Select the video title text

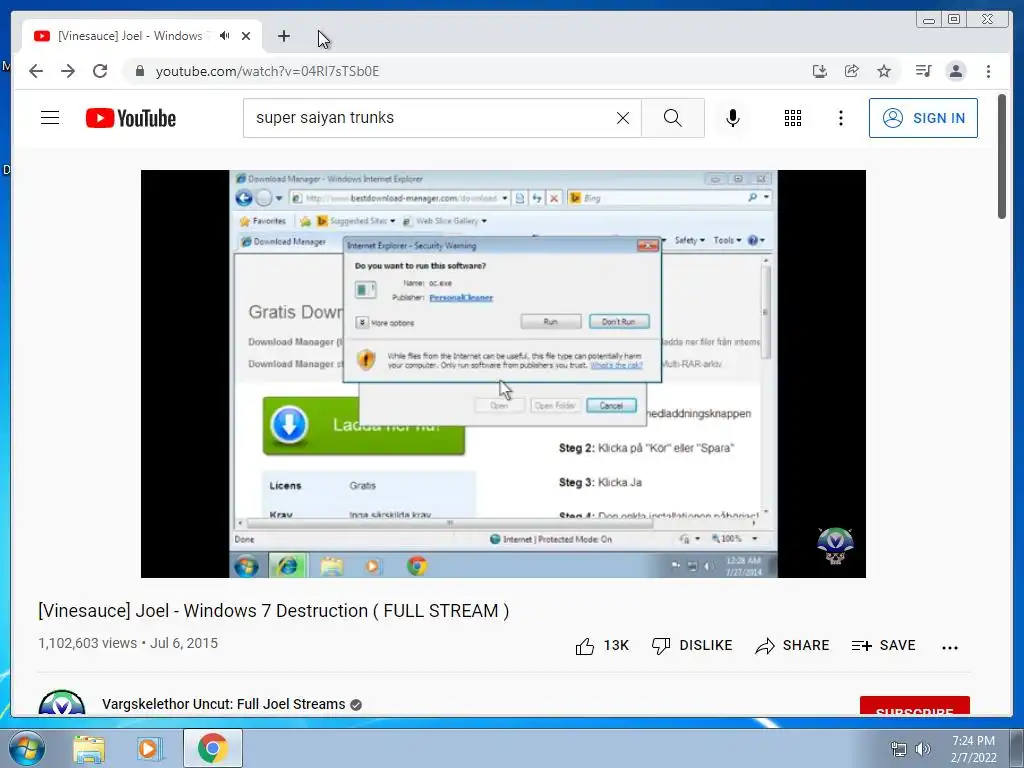(x=274, y=611)
